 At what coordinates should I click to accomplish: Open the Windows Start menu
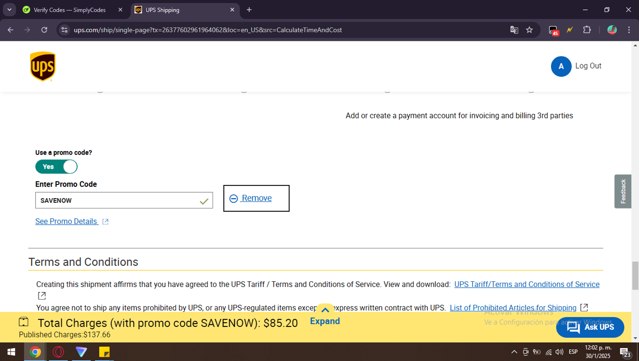11,352
